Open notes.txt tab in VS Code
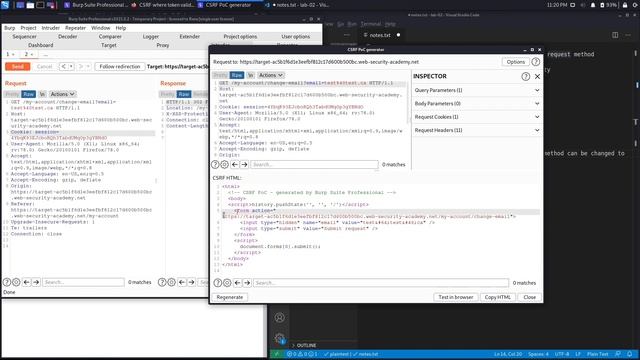This screenshot has width=640, height=360. coord(381,35)
